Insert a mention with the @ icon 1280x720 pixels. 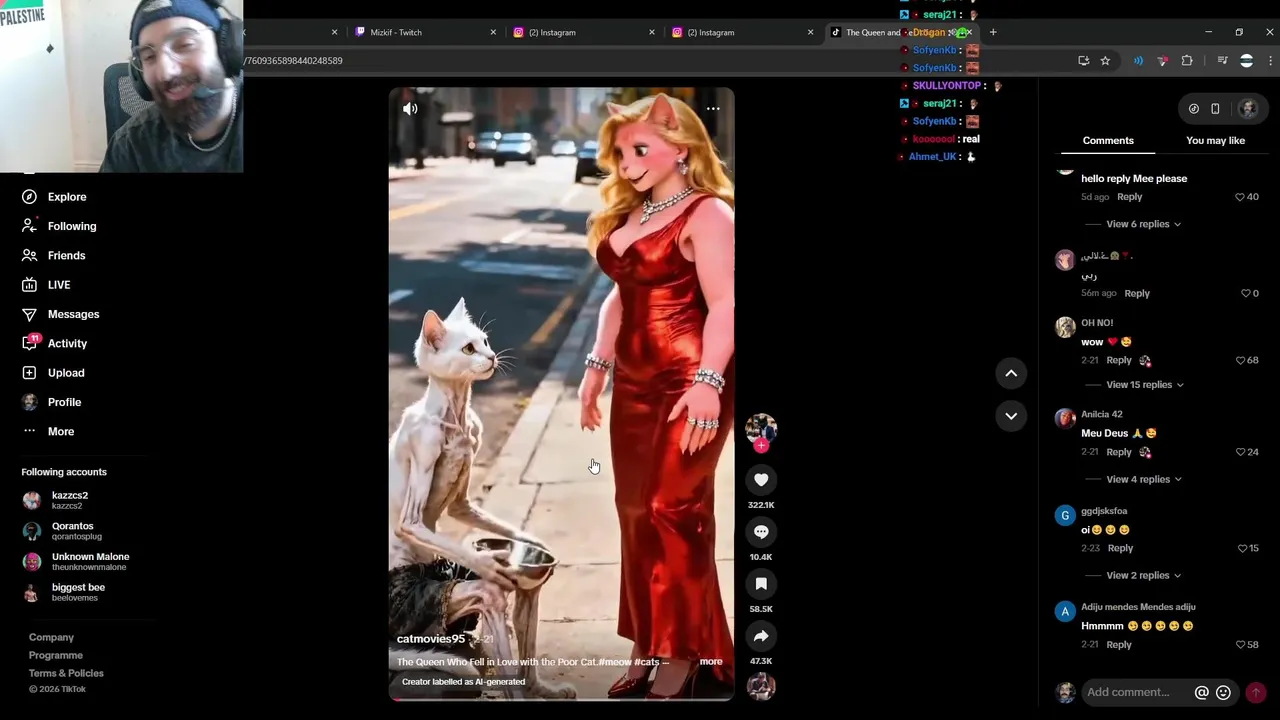[1202, 692]
